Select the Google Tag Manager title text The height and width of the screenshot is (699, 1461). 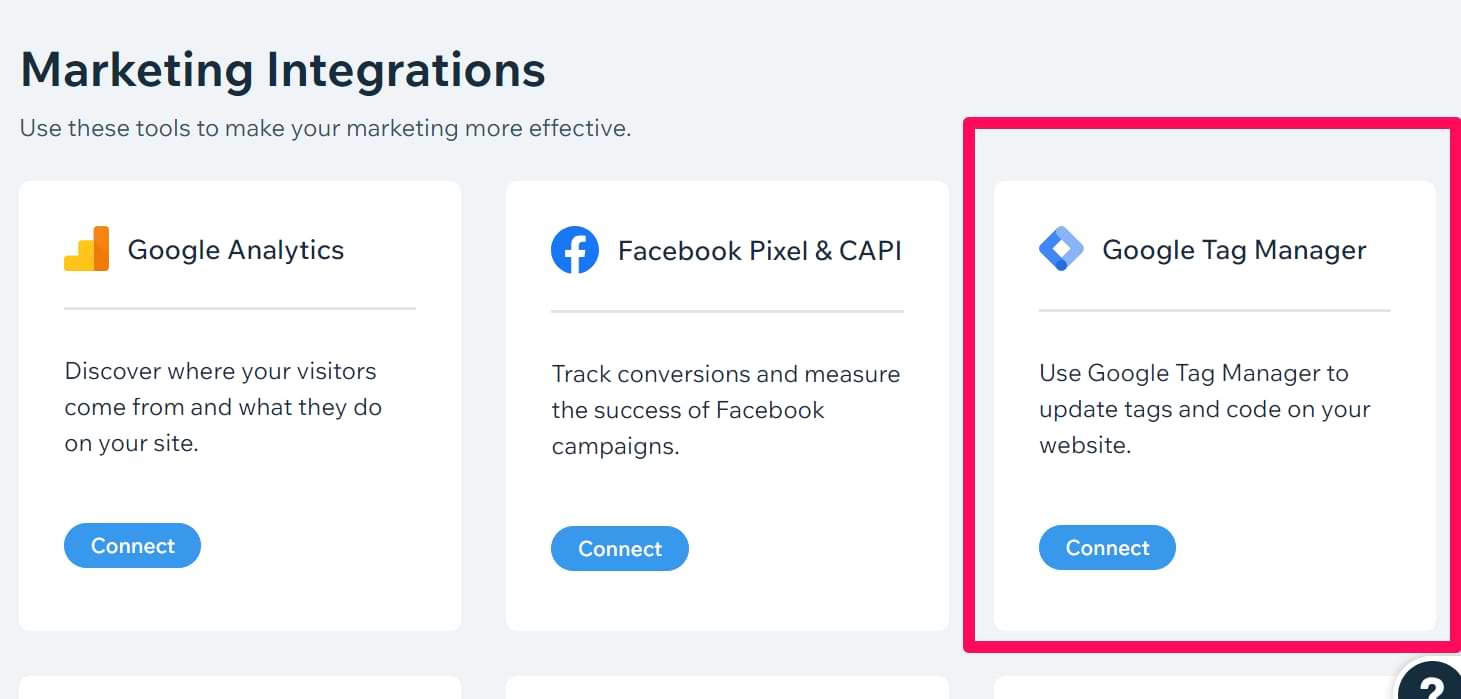pyautogui.click(x=1234, y=250)
